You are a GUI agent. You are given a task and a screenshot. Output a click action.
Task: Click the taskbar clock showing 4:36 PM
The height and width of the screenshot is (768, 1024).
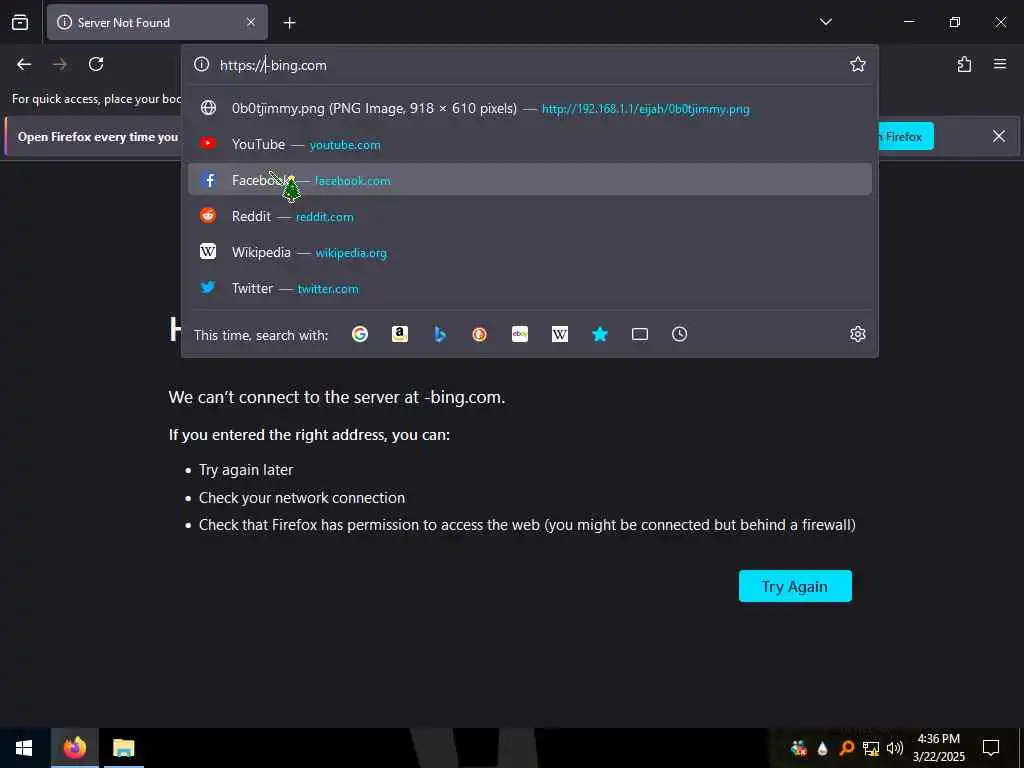pyautogui.click(x=938, y=748)
